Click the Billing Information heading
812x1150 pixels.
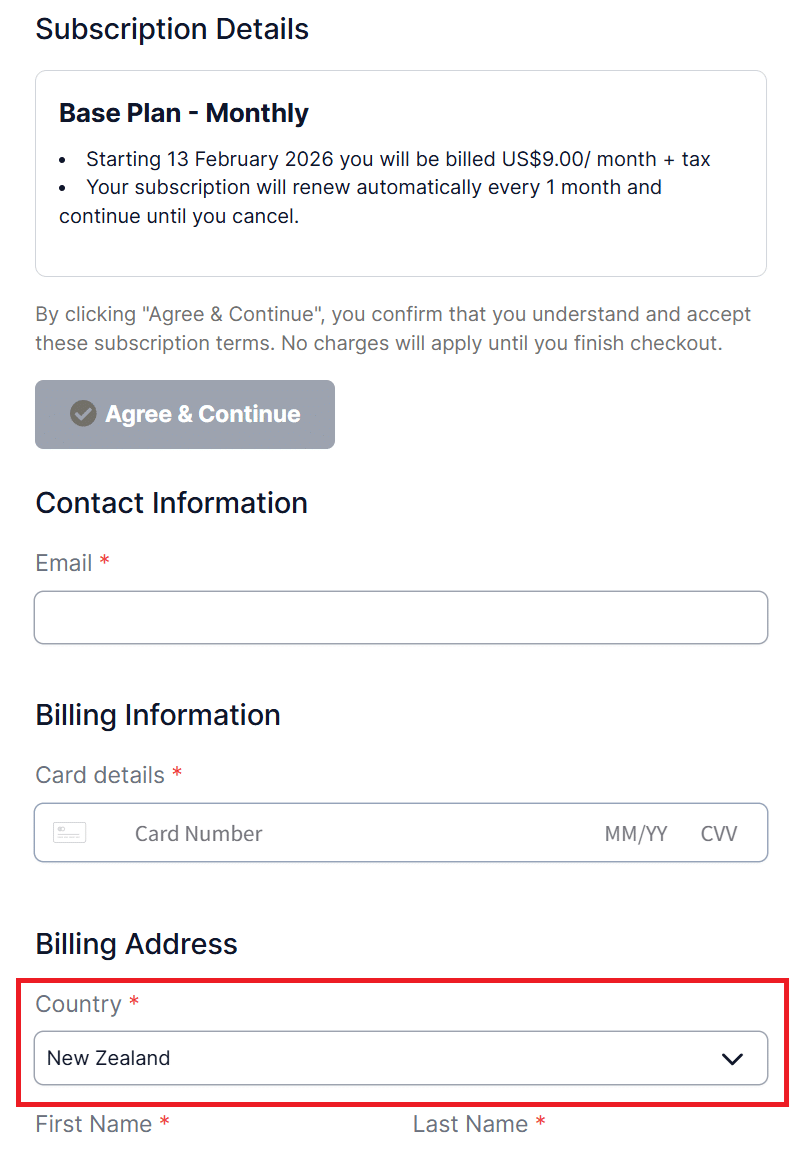(x=158, y=715)
